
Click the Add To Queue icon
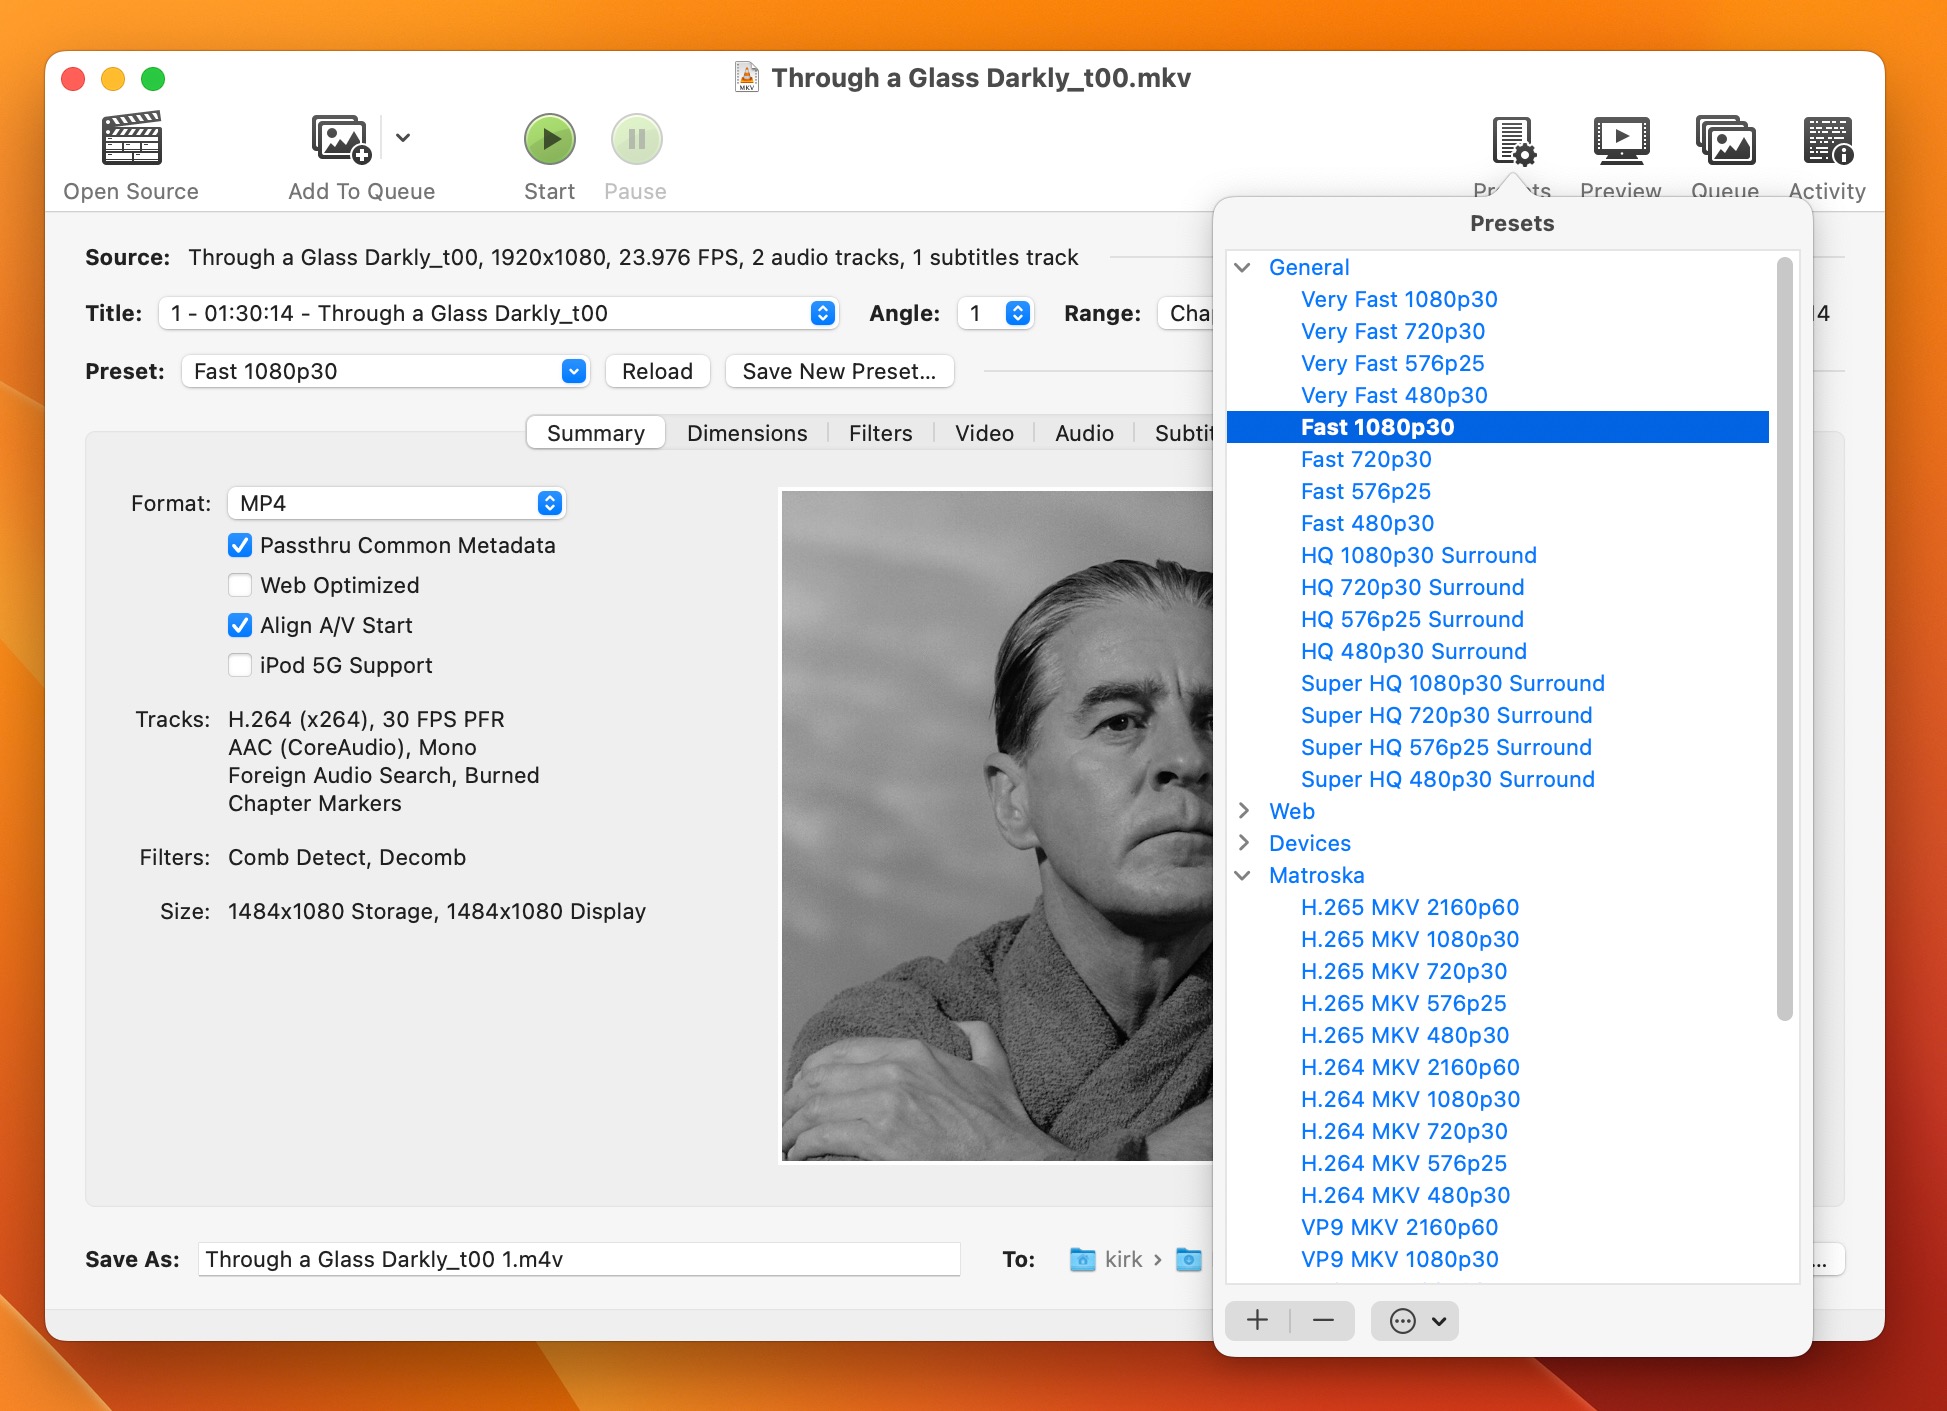(341, 139)
